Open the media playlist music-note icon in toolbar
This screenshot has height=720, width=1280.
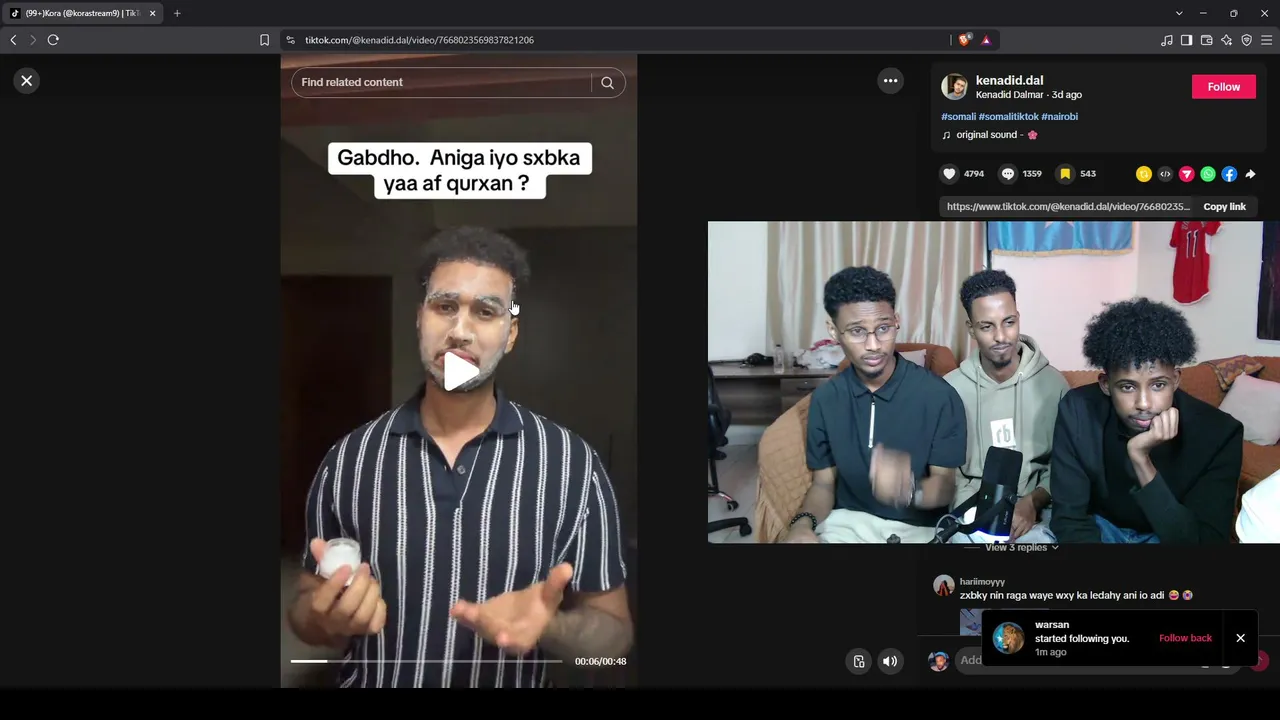click(x=1166, y=40)
